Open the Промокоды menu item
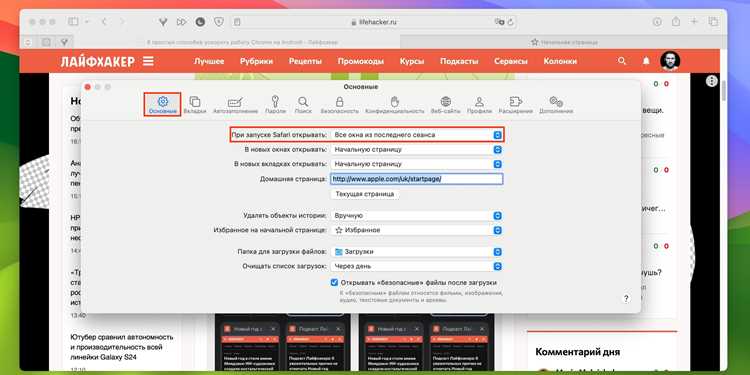Image resolution: width=750 pixels, height=375 pixels. [361, 61]
